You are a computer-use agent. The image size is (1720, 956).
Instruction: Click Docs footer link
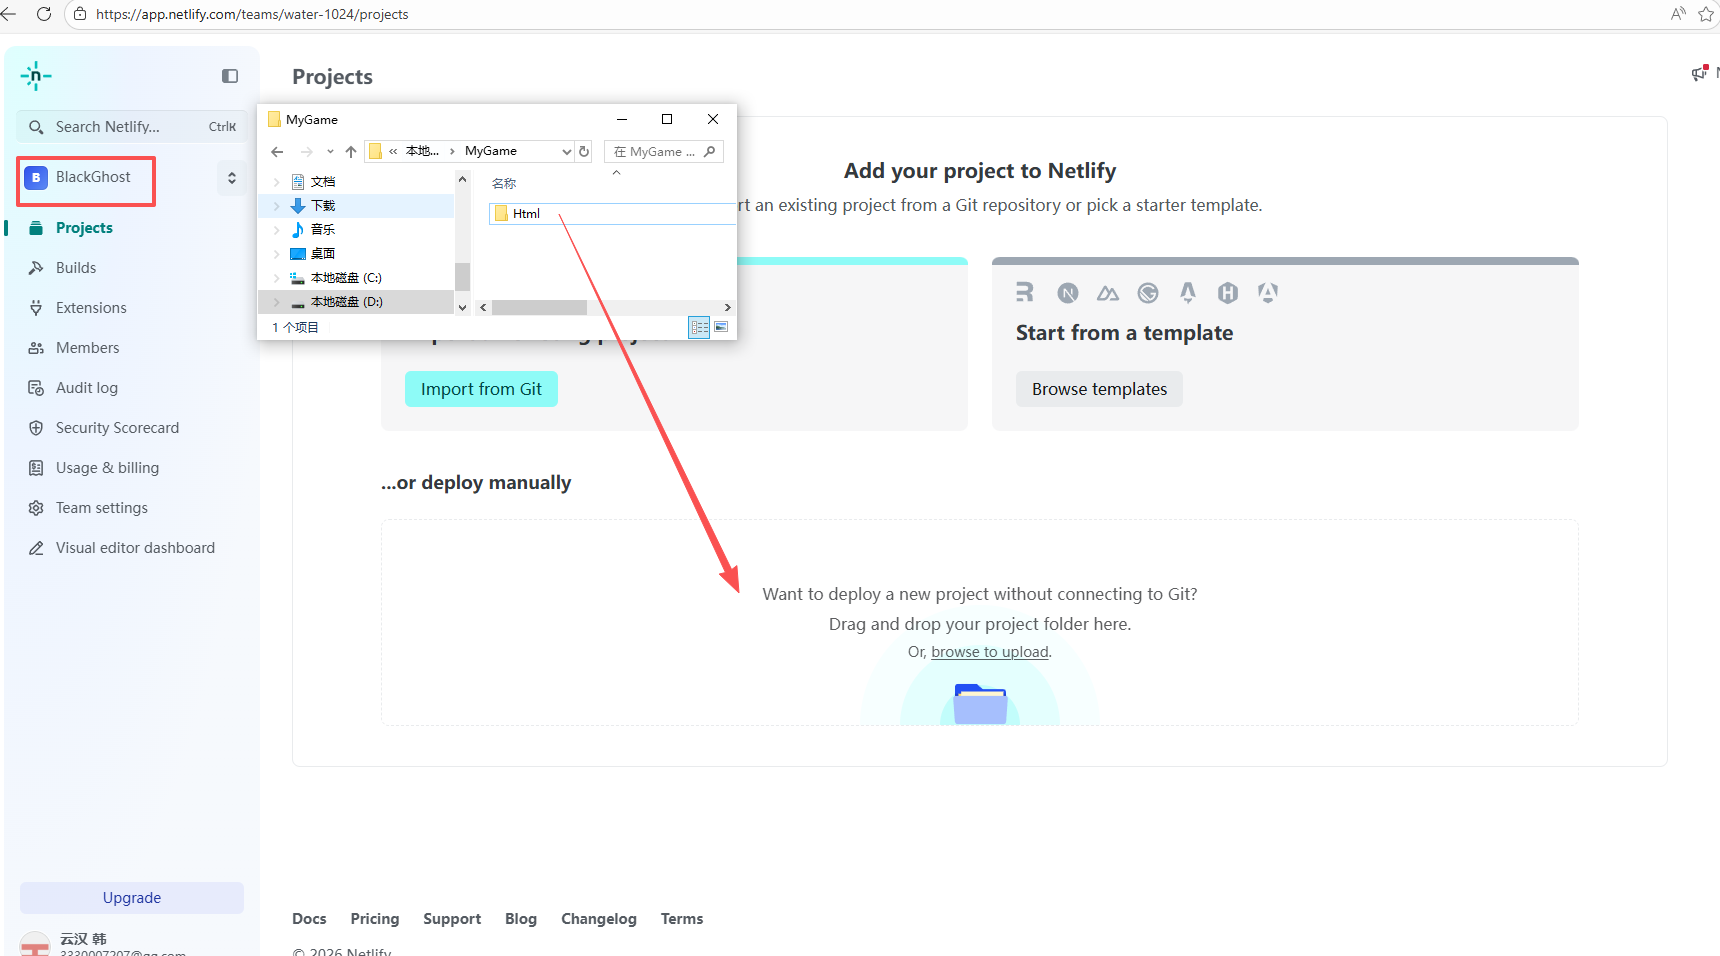coord(309,919)
